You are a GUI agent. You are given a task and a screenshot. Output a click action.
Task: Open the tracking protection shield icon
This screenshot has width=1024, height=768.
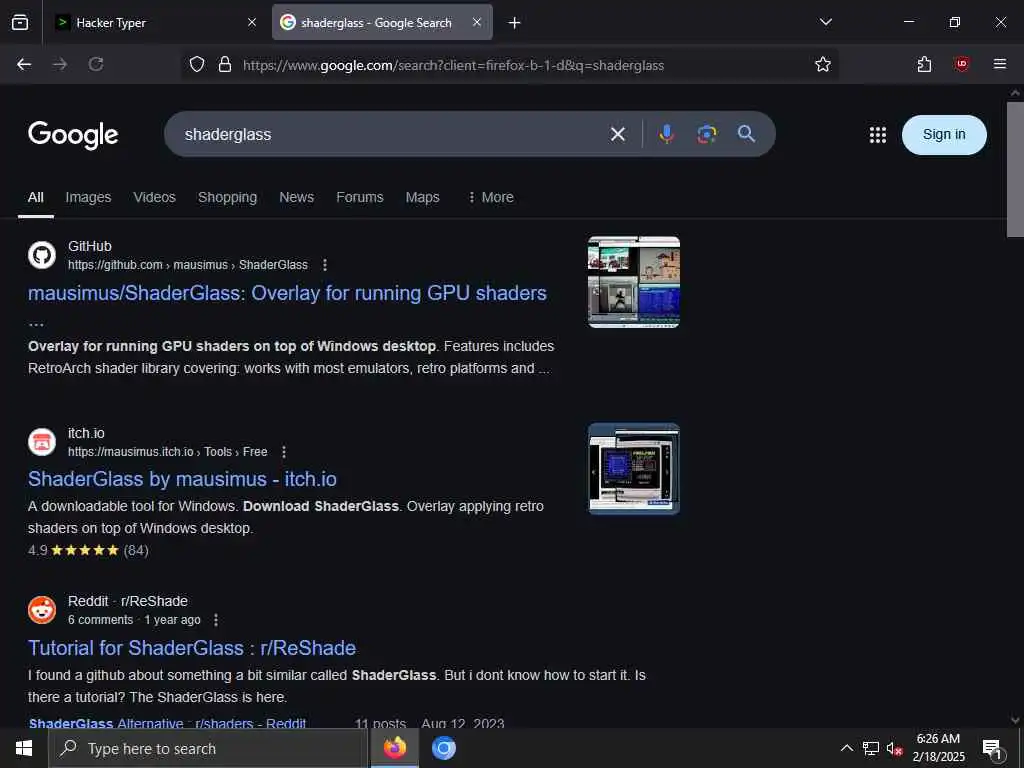pos(197,64)
